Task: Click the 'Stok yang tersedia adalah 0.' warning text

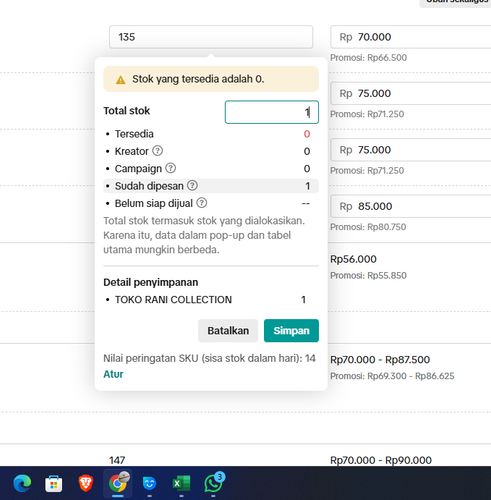Action: click(x=198, y=79)
